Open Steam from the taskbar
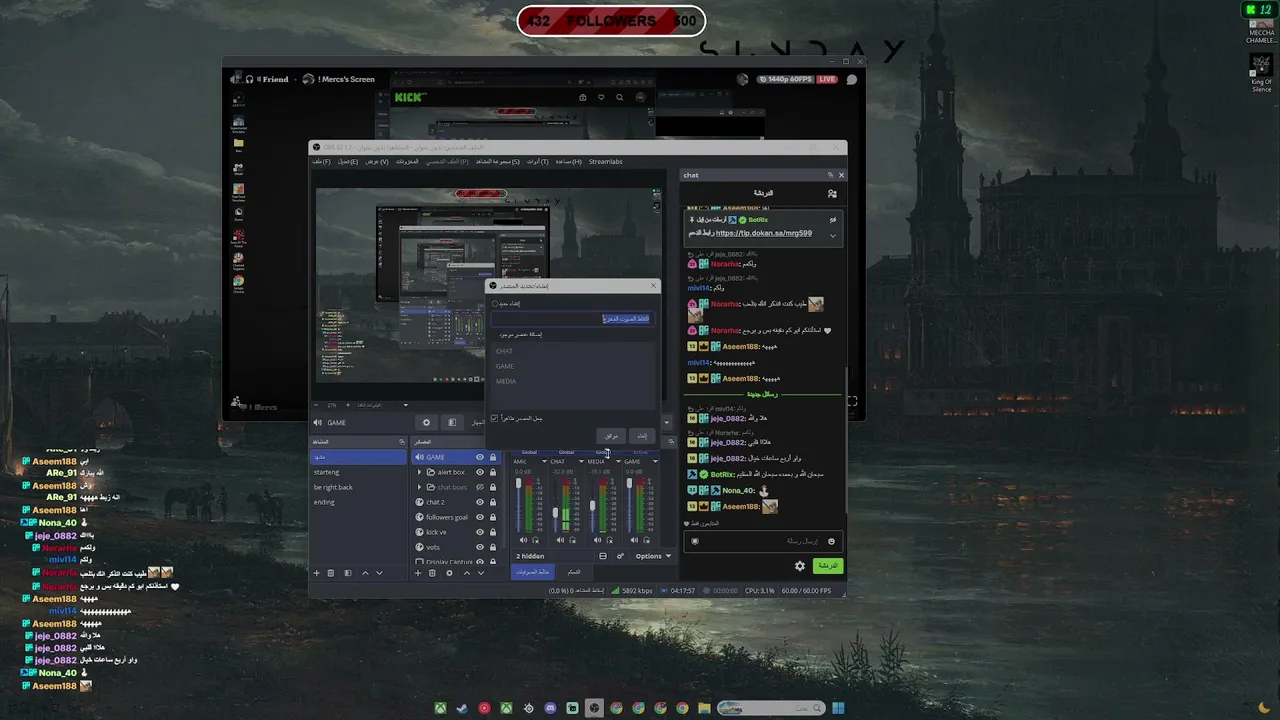 462,708
